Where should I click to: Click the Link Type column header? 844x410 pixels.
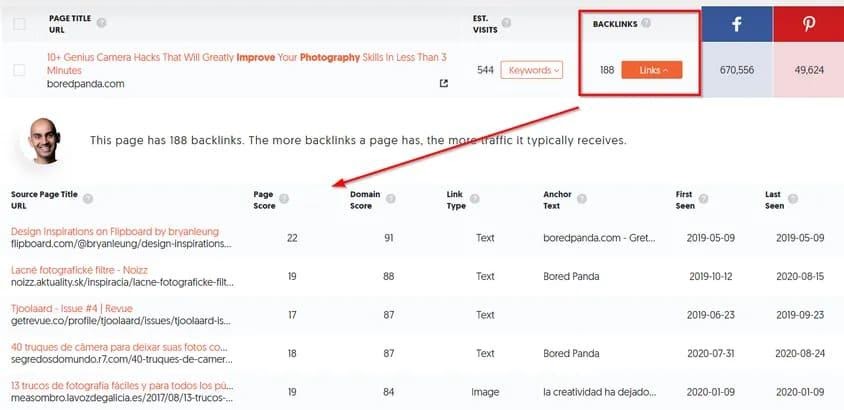tap(456, 200)
